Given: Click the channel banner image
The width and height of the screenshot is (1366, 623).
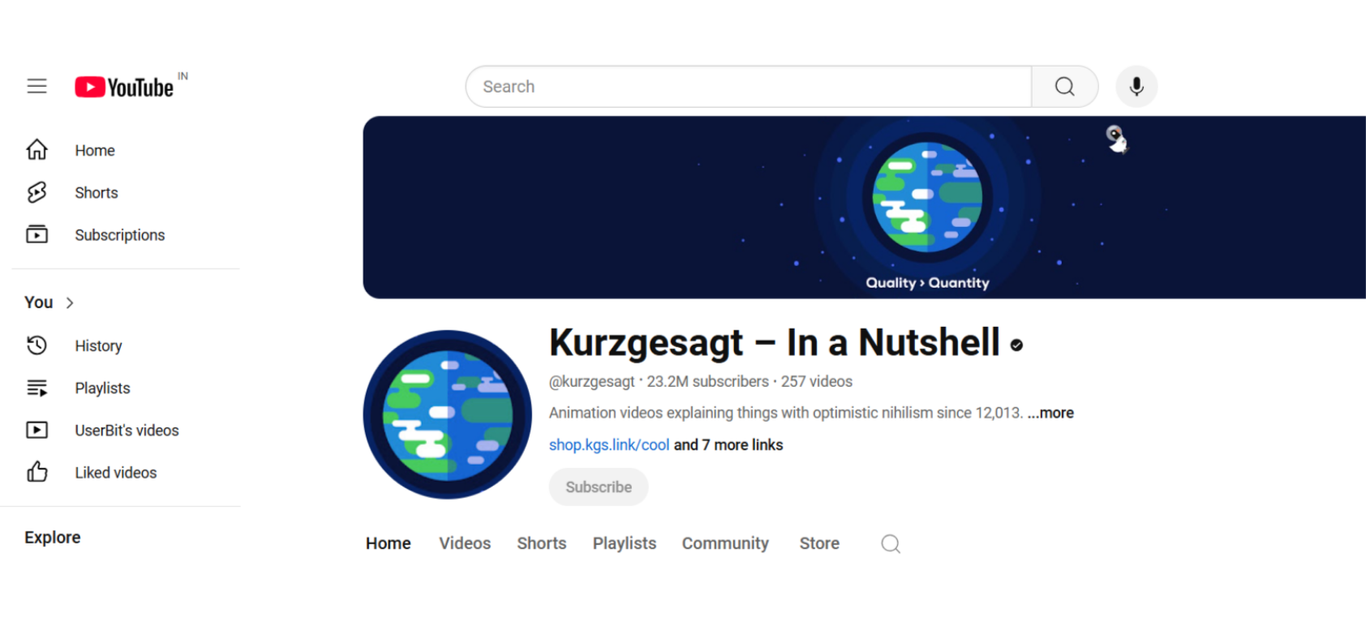Looking at the screenshot, I should (x=864, y=207).
